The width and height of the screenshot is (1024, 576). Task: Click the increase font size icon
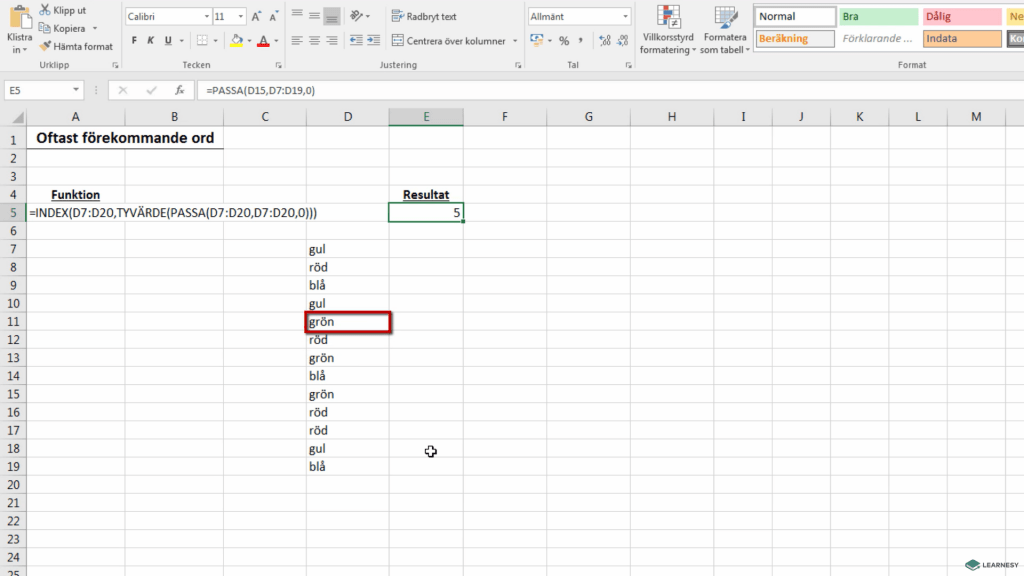point(257,17)
